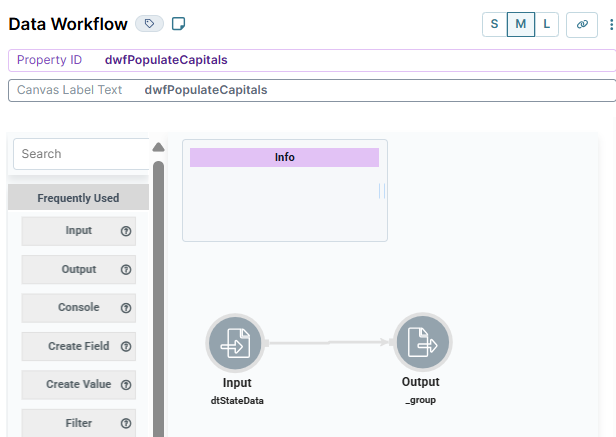The width and height of the screenshot is (616, 437).
Task: Open the vertical three-dot options menu
Action: 611,24
